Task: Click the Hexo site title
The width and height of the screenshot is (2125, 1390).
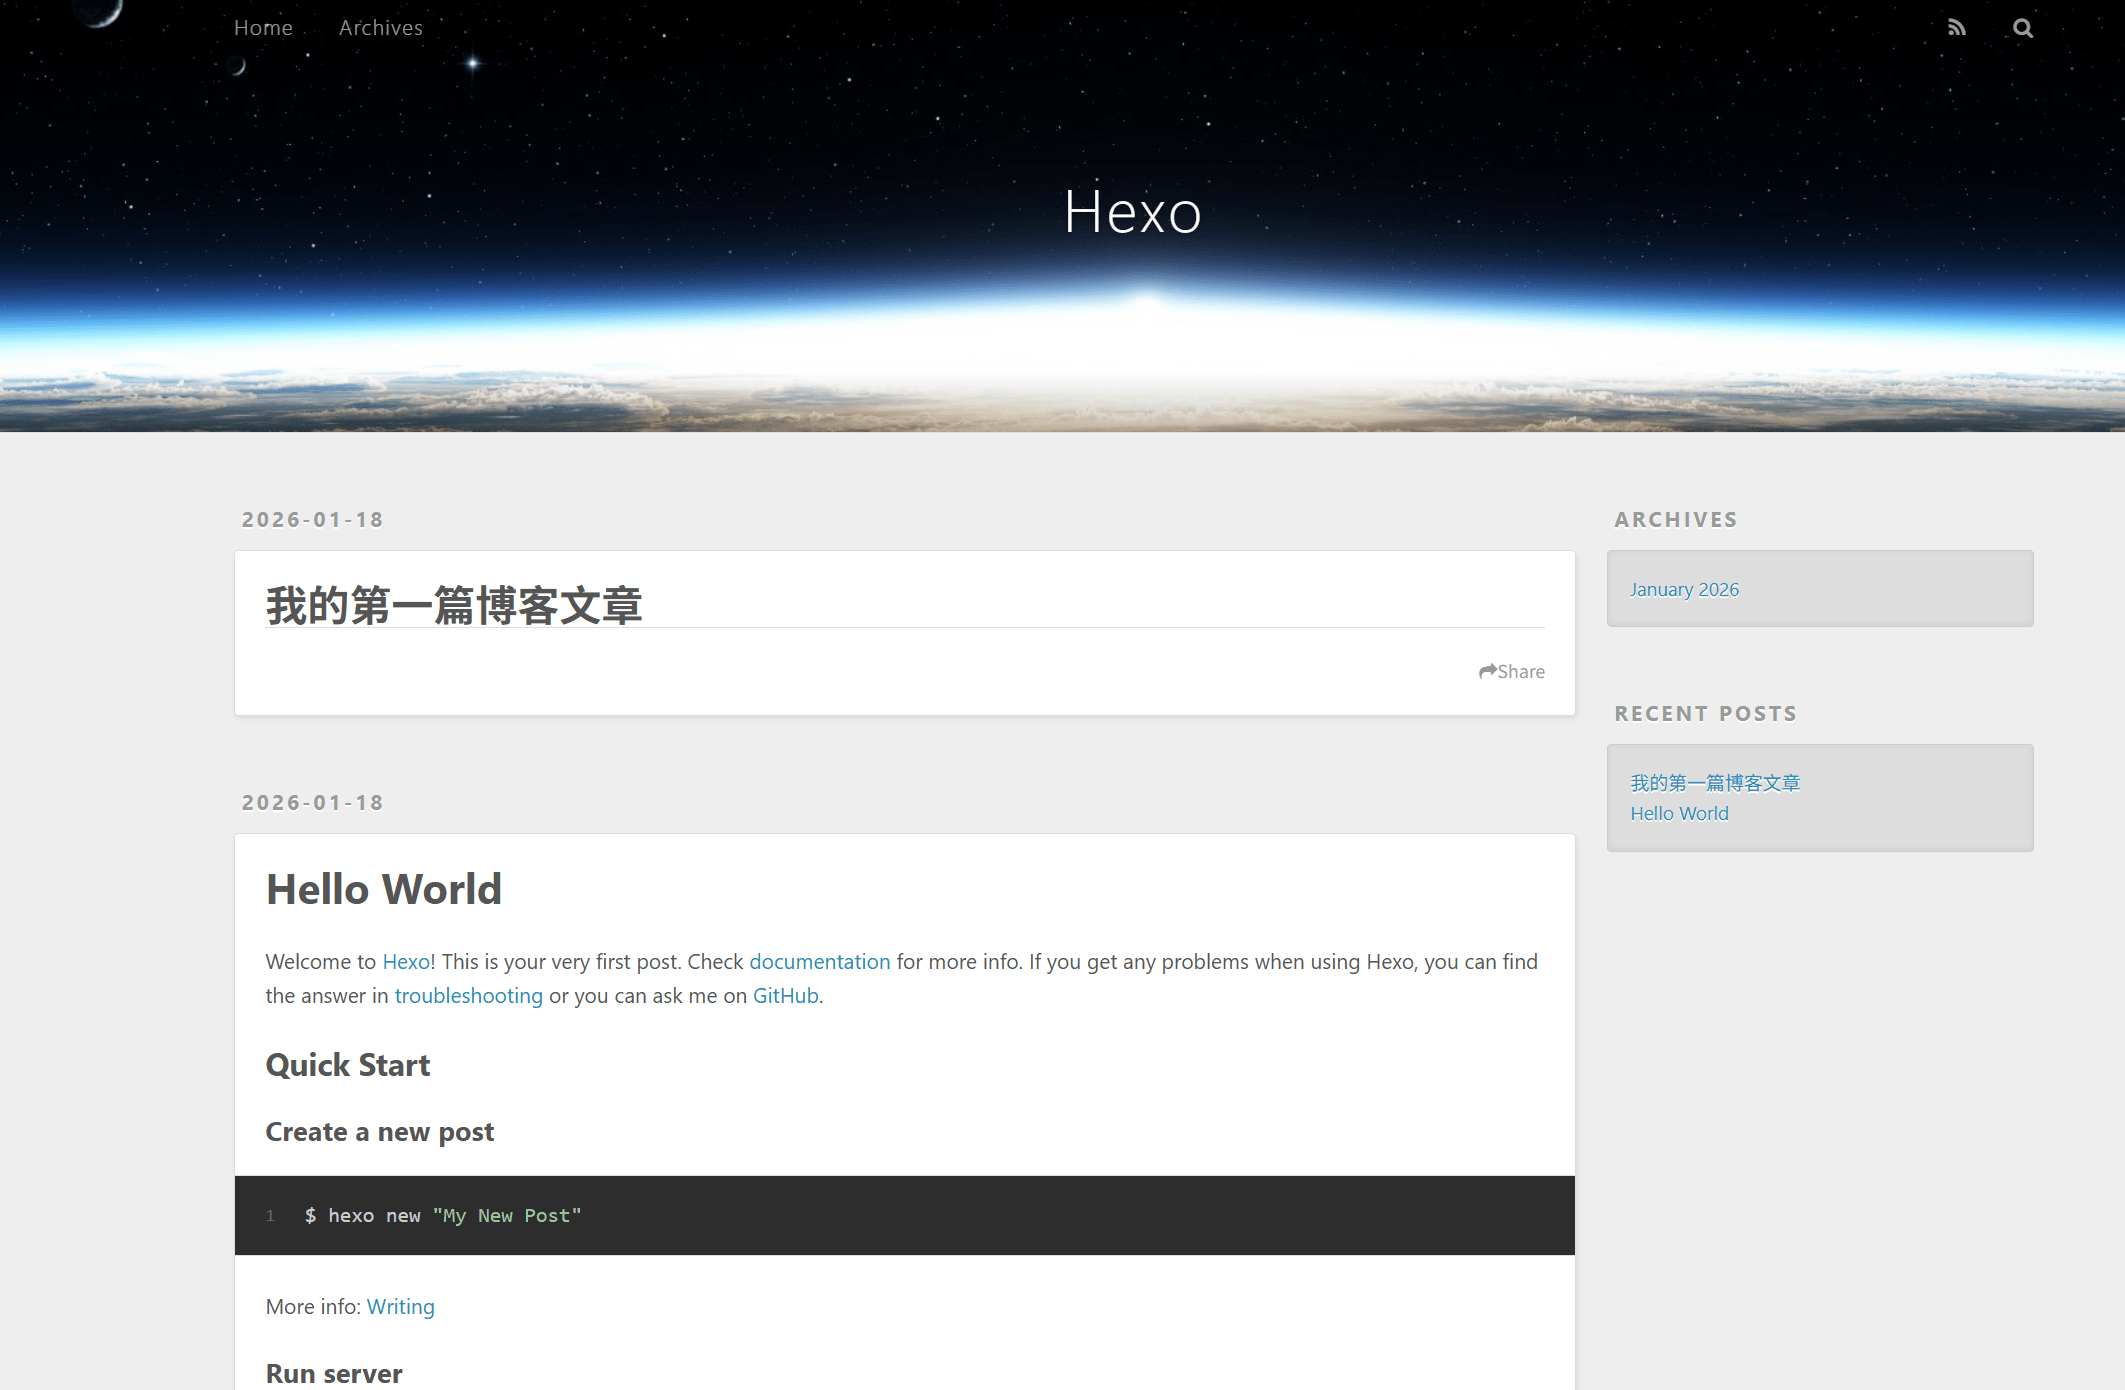Action: (1132, 212)
